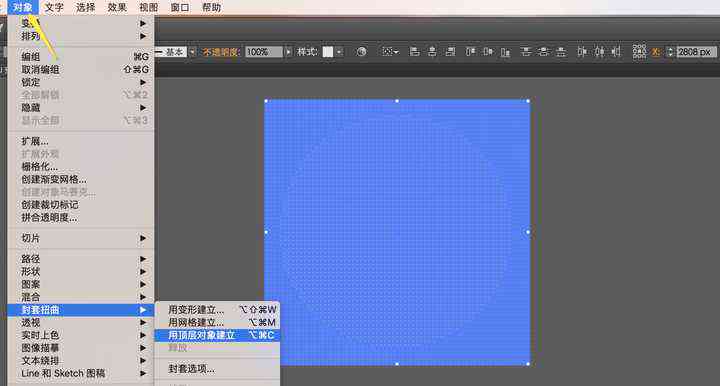Click the top-center selection handle of blue square
This screenshot has height=386, width=720.
pos(397,101)
